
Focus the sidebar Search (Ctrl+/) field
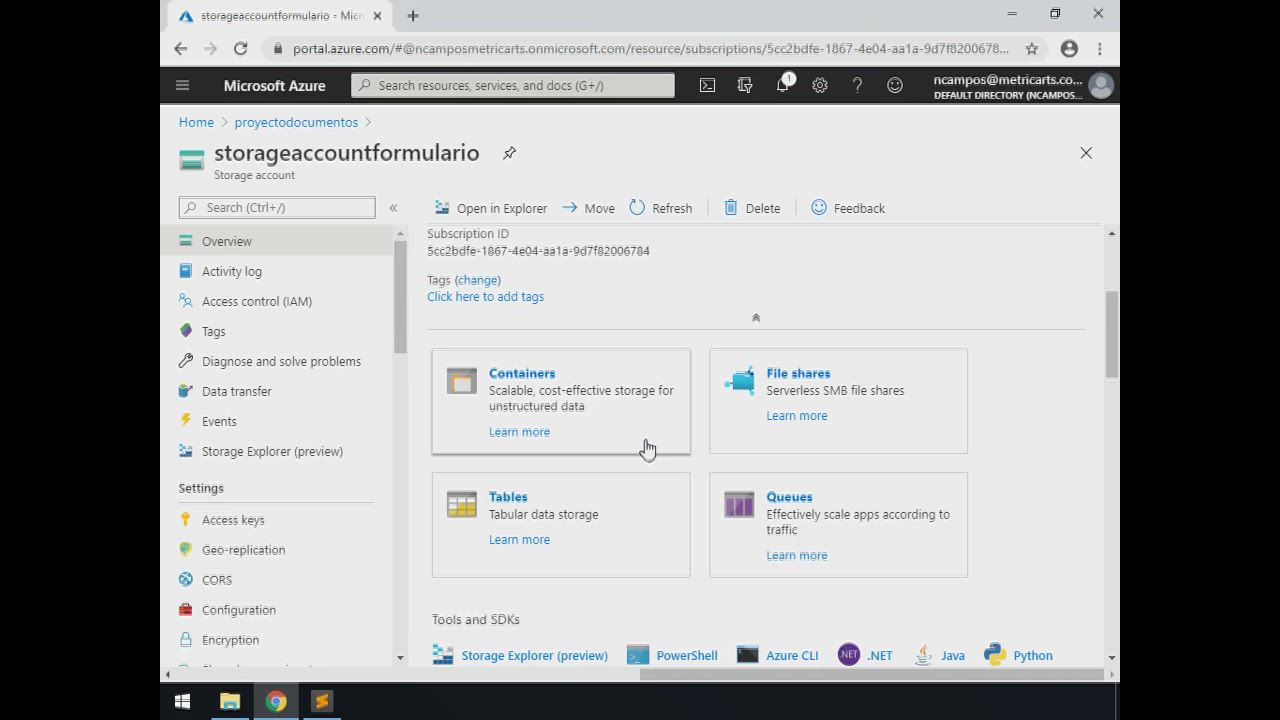point(277,208)
